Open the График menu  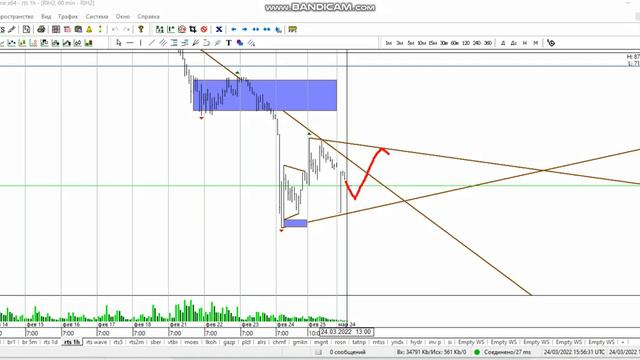coord(68,16)
